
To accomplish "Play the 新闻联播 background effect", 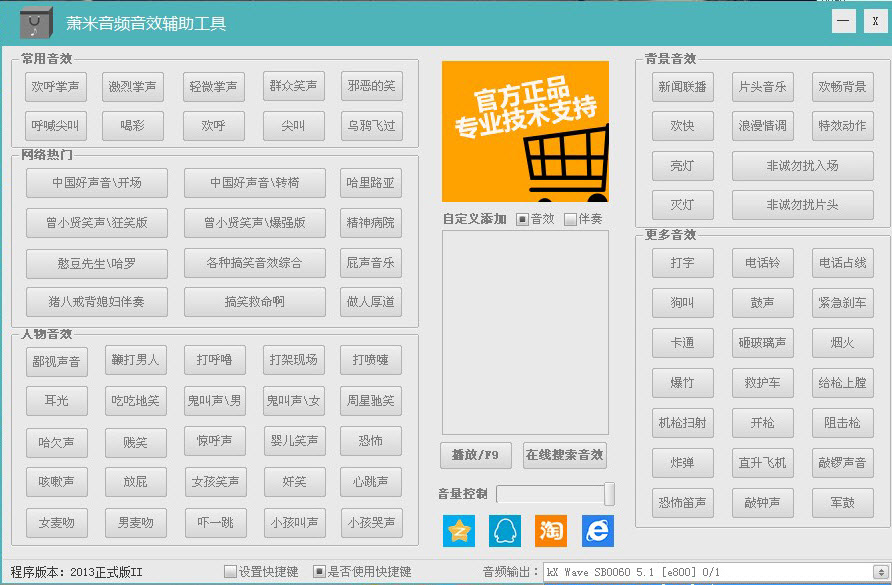I will [682, 87].
